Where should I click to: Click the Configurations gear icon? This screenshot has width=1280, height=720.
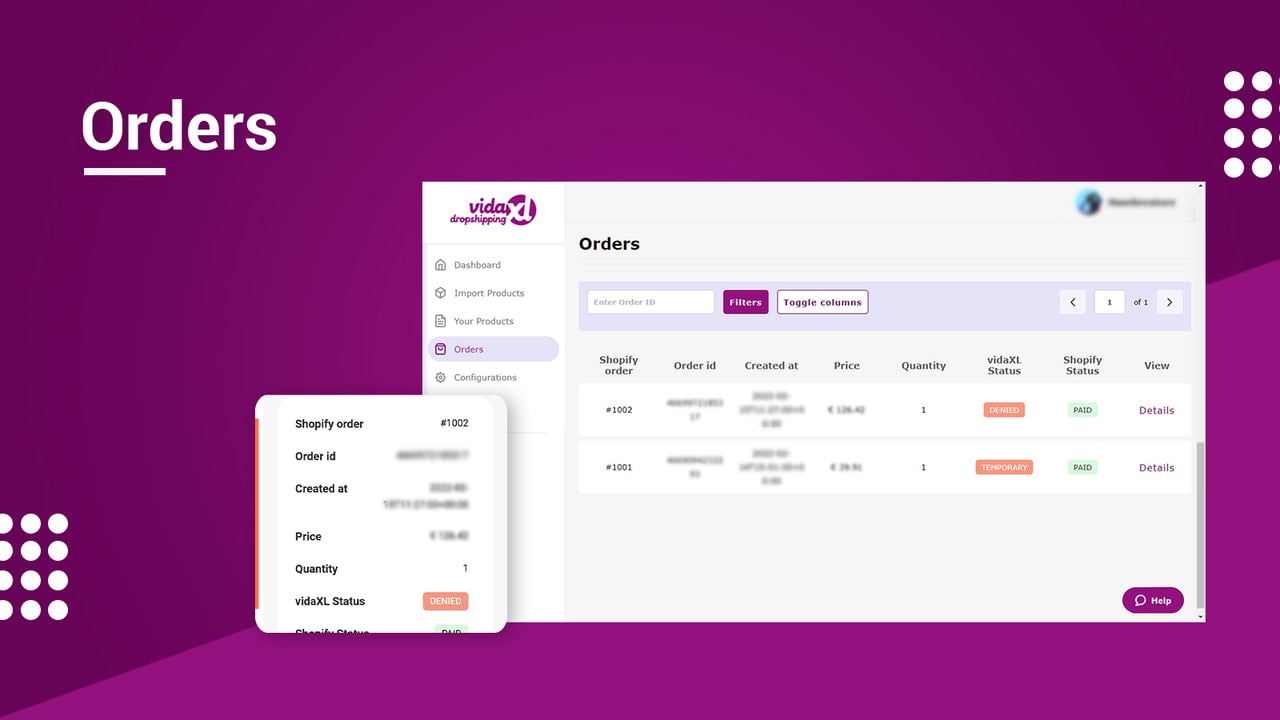pyautogui.click(x=441, y=377)
